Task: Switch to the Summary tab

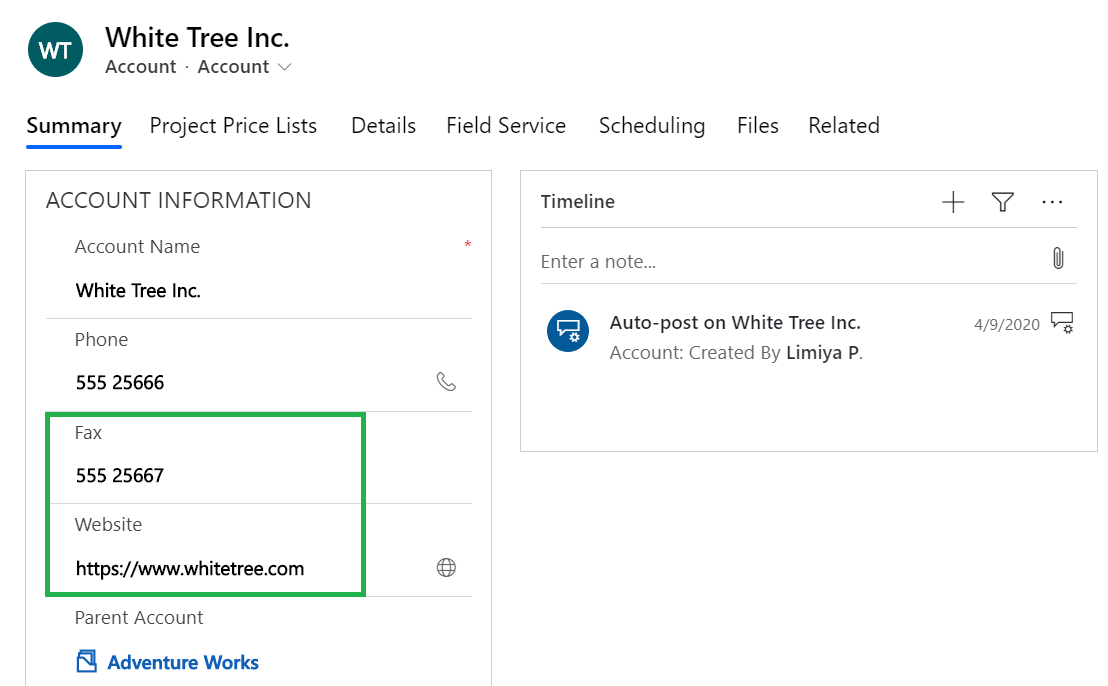Action: [x=74, y=126]
